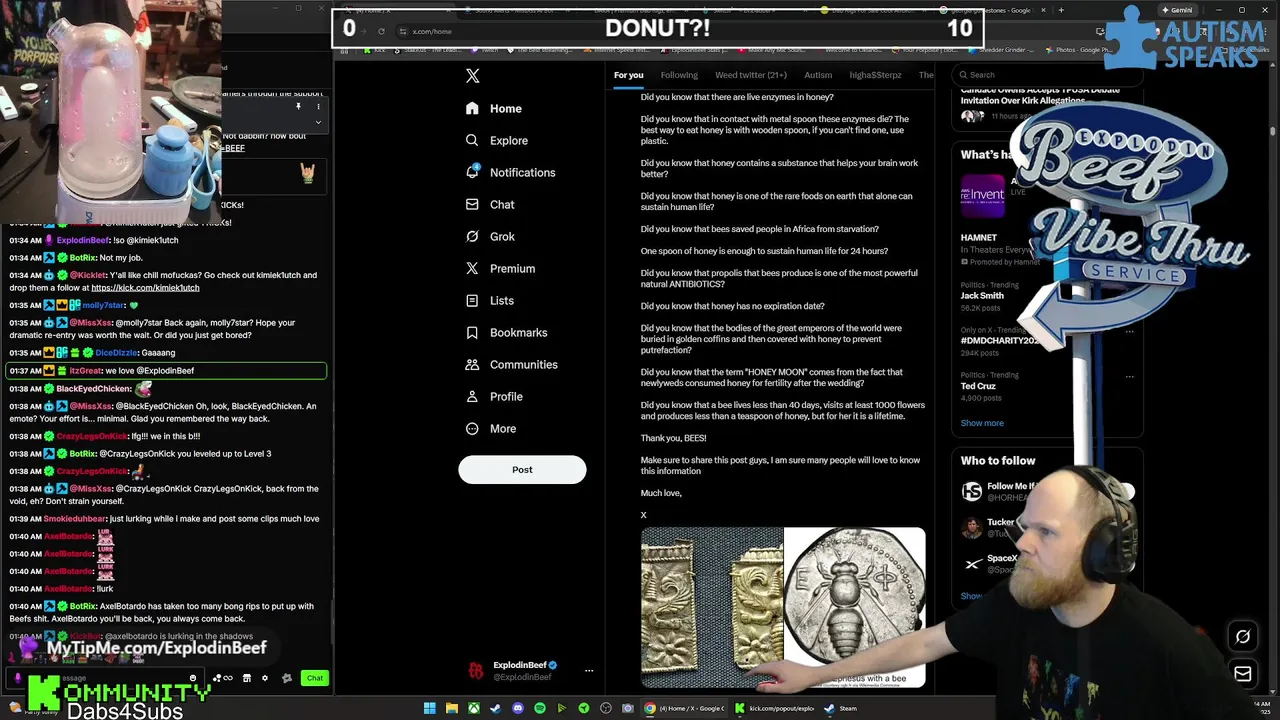Click the green Chat send button
The width and height of the screenshot is (1280, 720).
click(315, 678)
